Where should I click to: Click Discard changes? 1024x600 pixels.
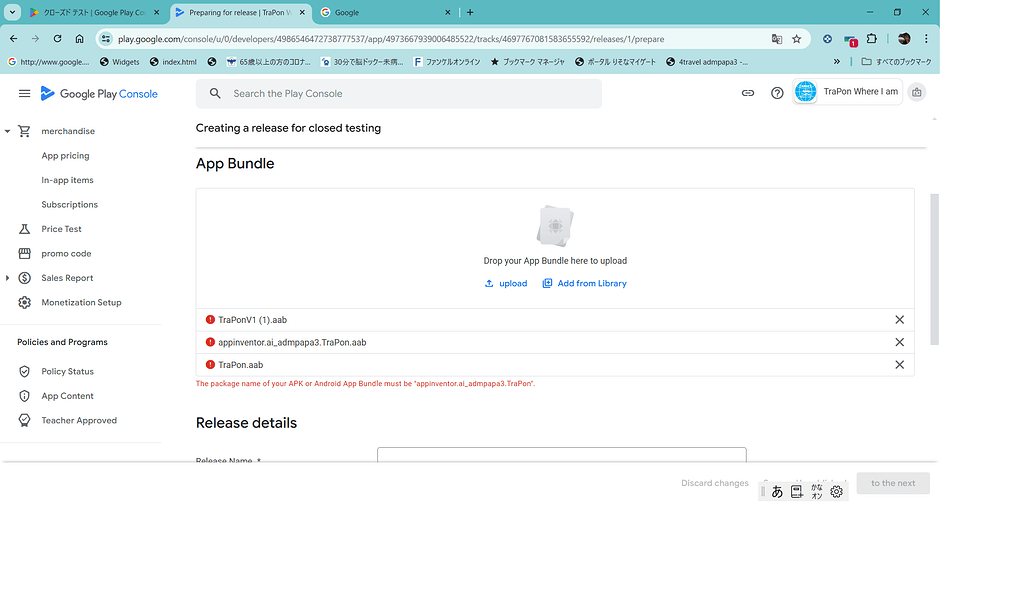point(714,483)
